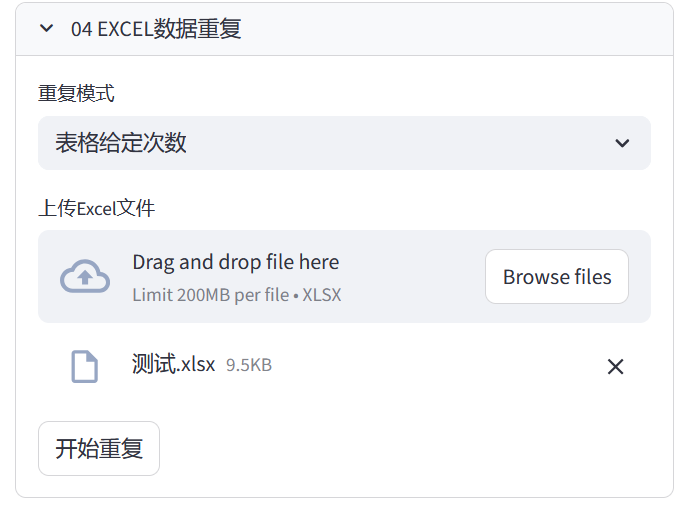Click the 9.5KB file size text
This screenshot has width=687, height=507.
[x=249, y=365]
